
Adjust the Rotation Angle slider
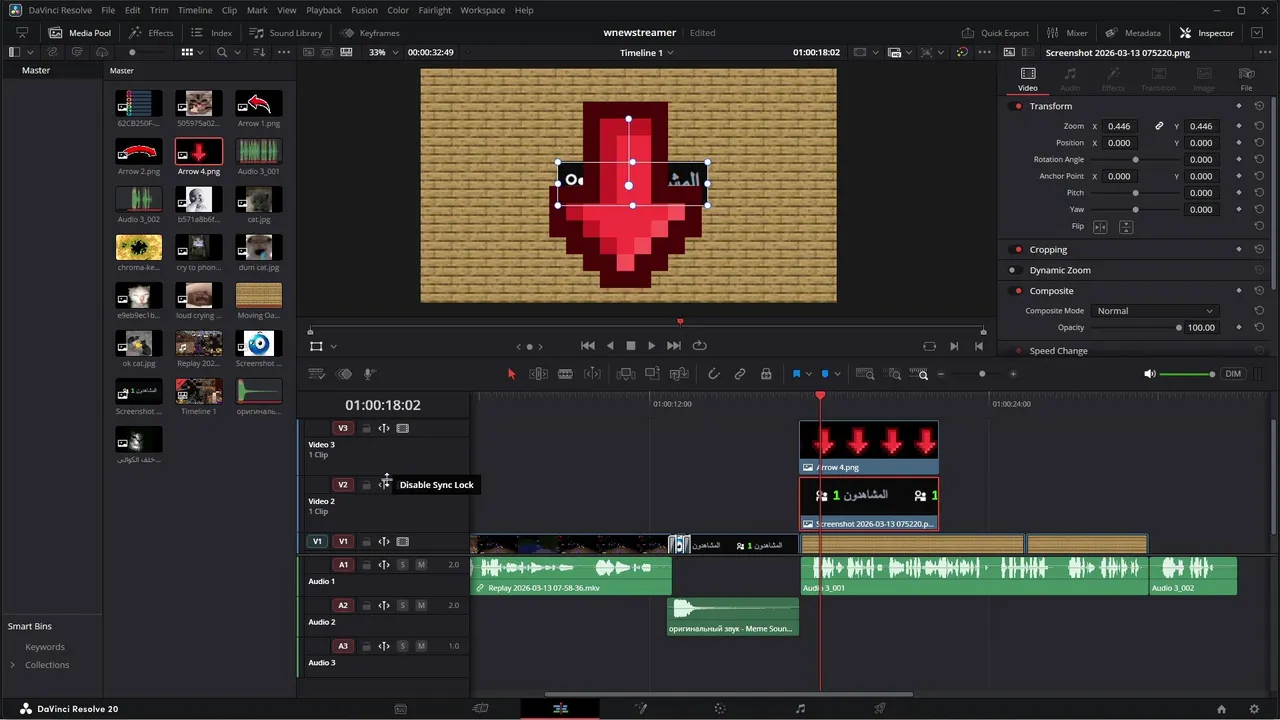(x=1135, y=160)
